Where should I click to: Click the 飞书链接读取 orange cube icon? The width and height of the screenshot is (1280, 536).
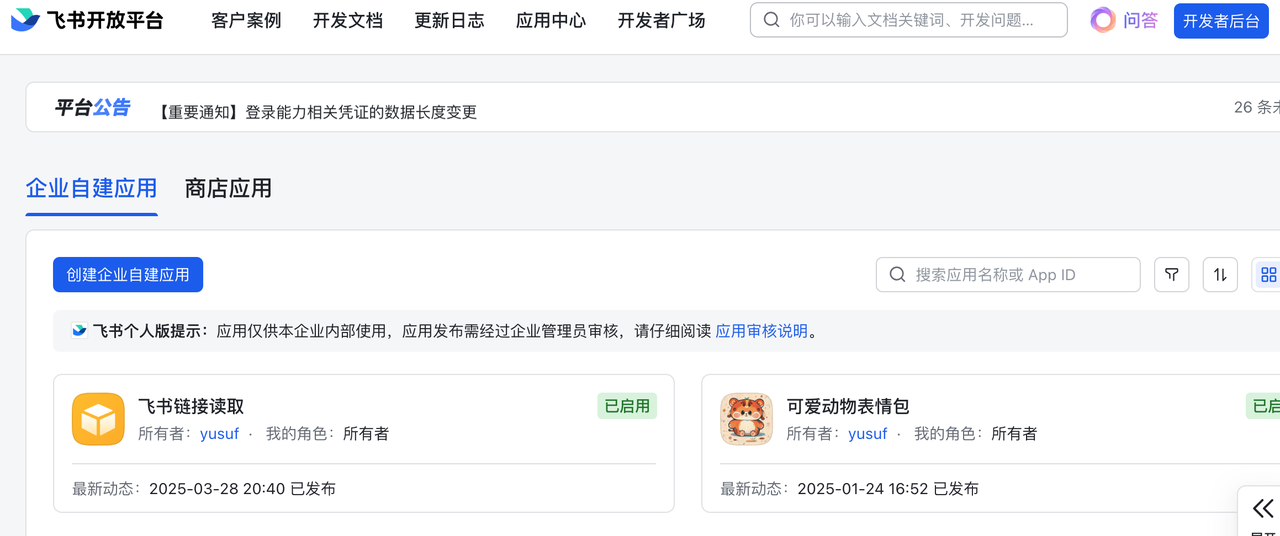tap(98, 419)
